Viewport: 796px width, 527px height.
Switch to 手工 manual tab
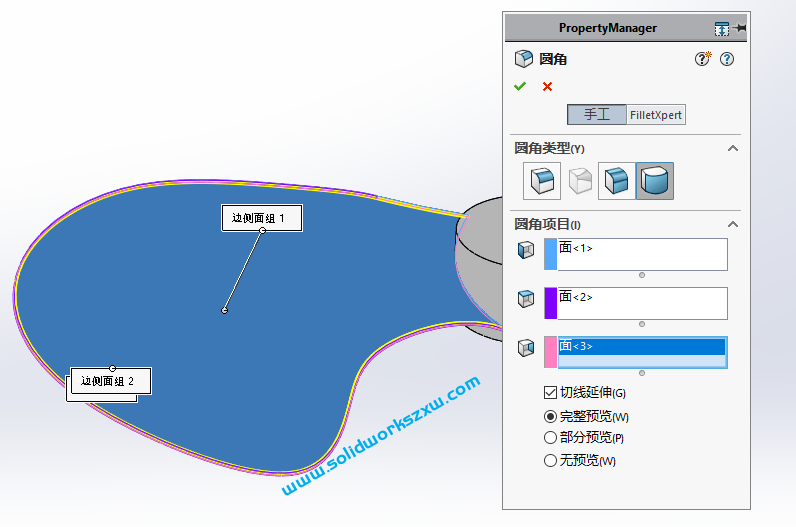[x=596, y=115]
